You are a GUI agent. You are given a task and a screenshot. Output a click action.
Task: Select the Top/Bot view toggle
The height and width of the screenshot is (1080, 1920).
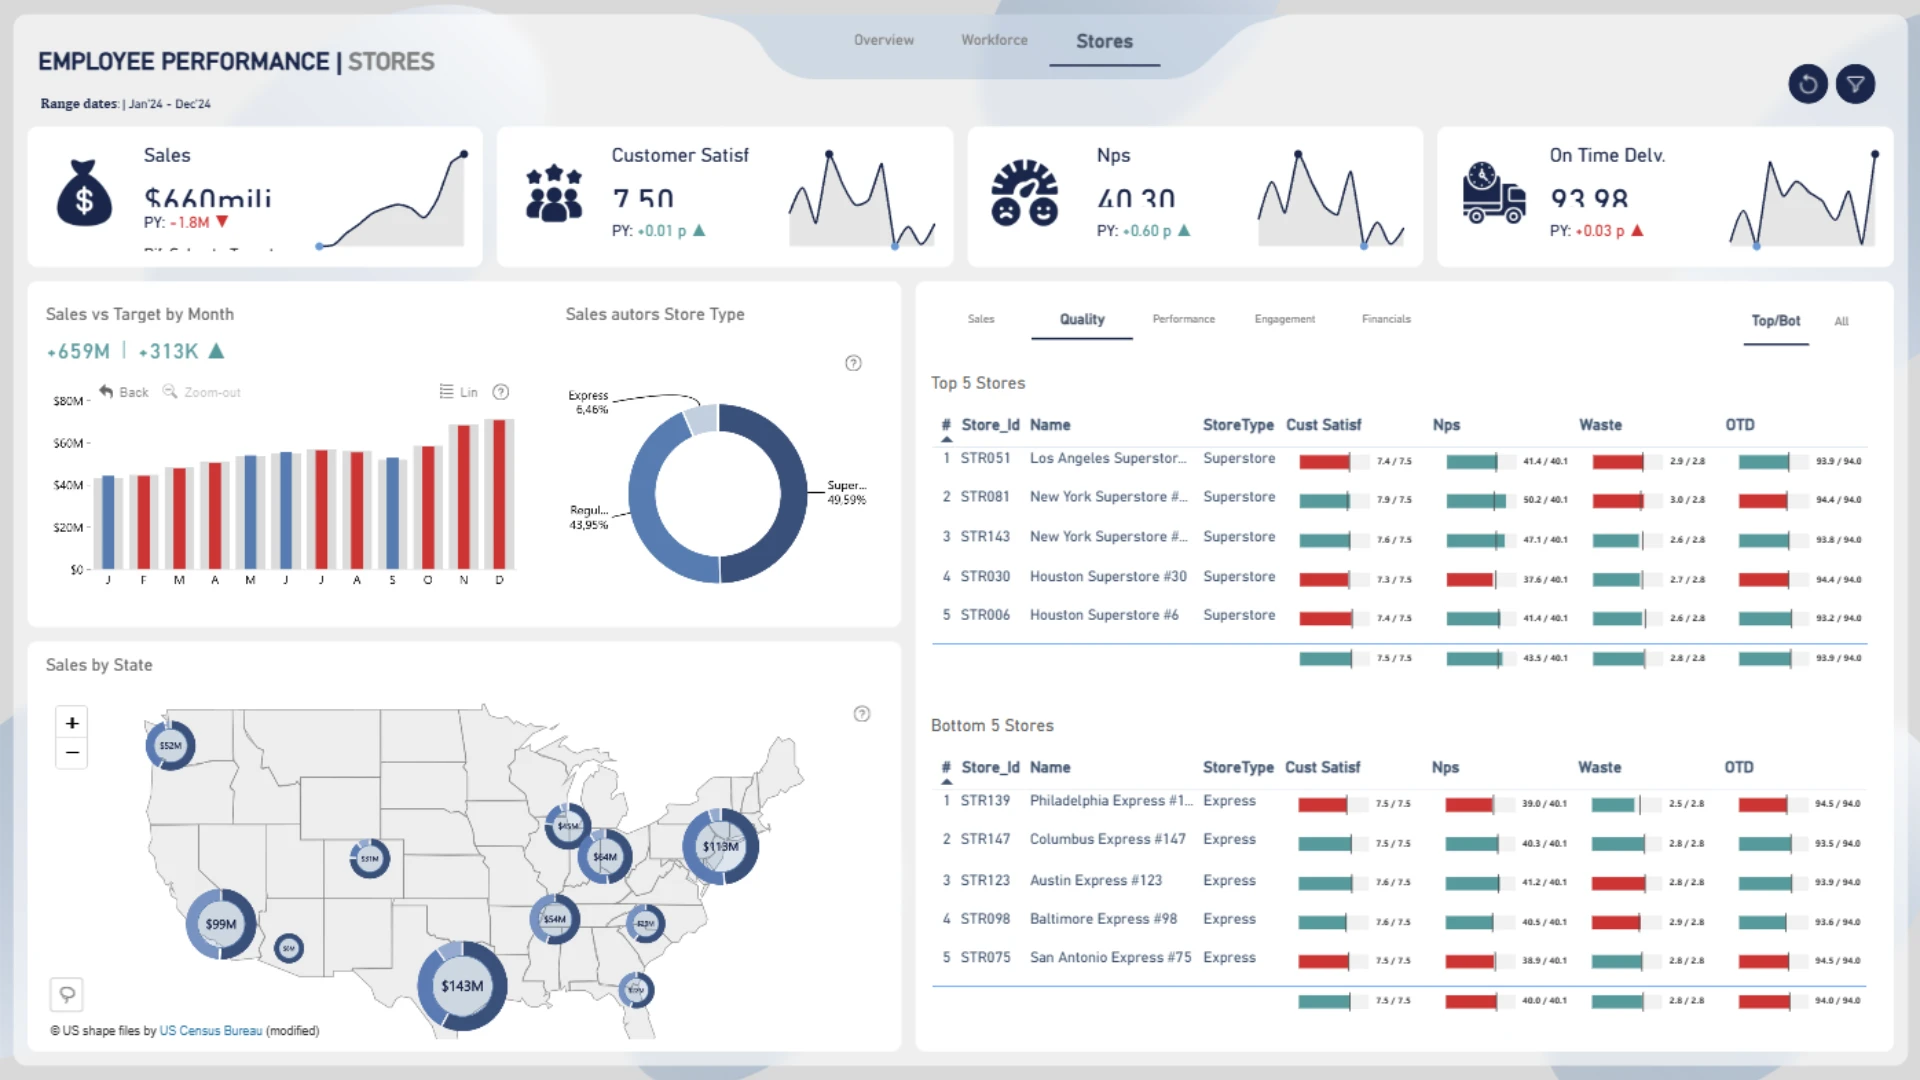1775,321
